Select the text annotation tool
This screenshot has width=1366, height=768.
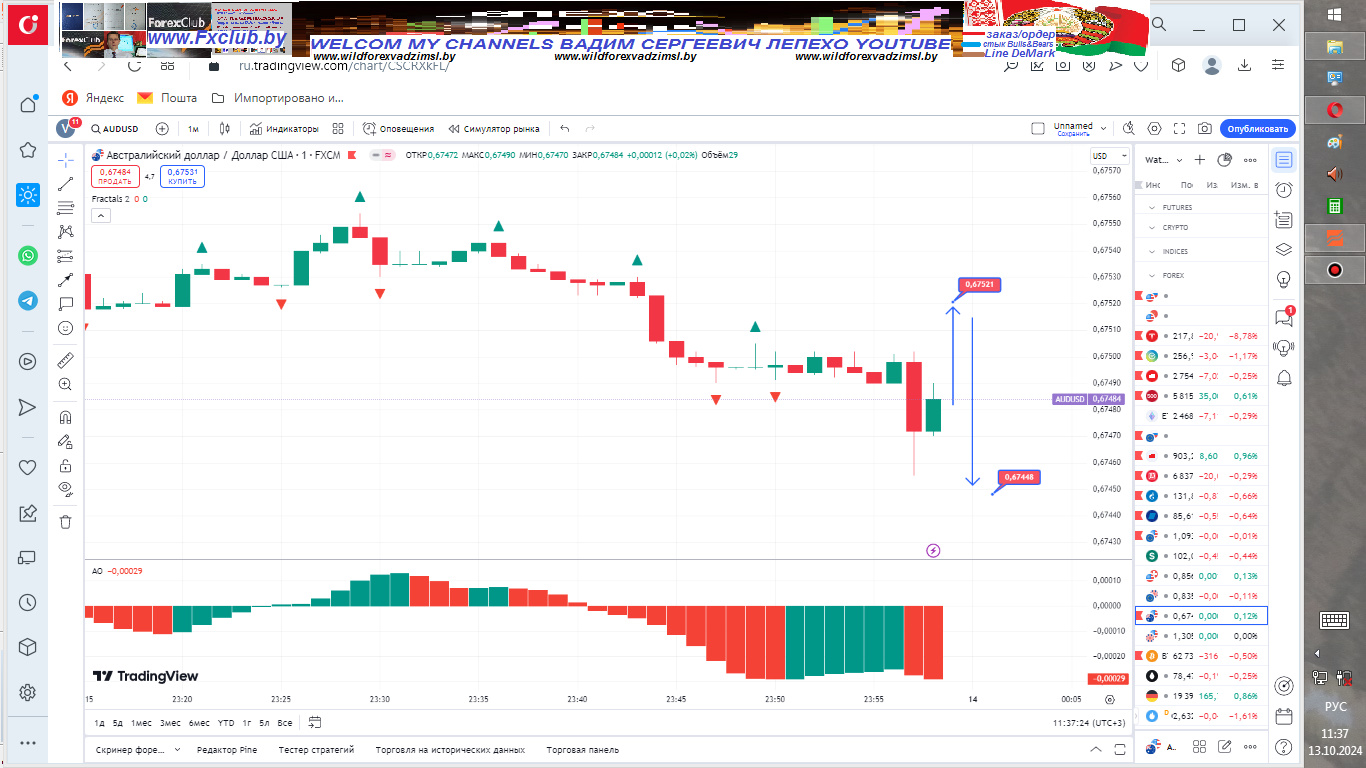tap(66, 303)
